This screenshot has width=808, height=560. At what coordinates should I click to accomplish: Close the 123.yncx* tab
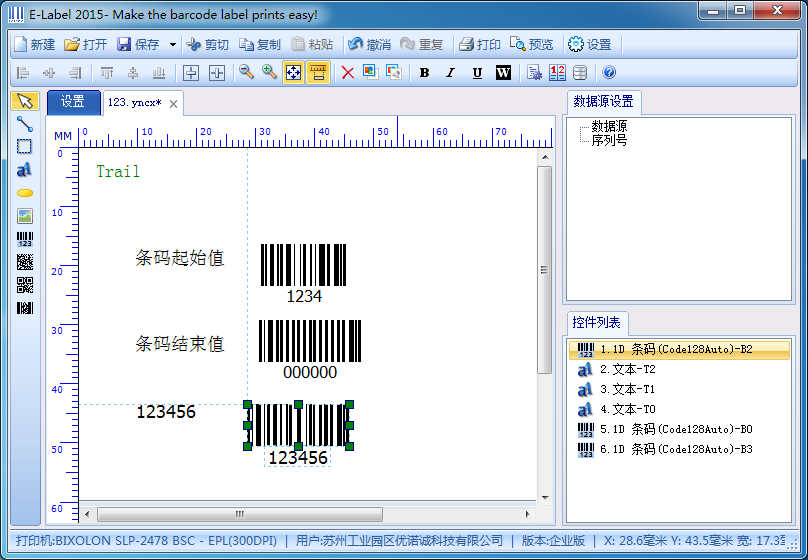tap(174, 104)
